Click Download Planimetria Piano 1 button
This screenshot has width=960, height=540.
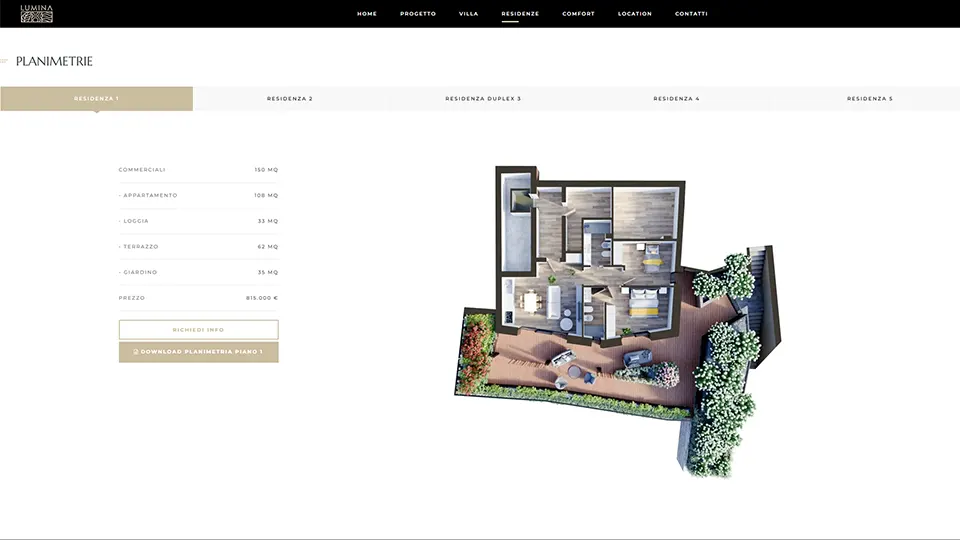pyautogui.click(x=199, y=352)
